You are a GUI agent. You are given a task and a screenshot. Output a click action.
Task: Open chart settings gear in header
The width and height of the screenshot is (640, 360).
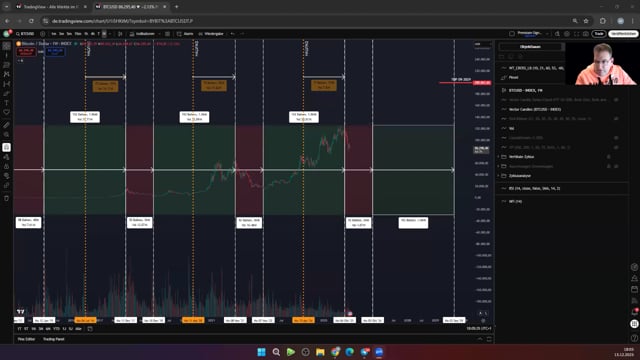pyautogui.click(x=567, y=34)
